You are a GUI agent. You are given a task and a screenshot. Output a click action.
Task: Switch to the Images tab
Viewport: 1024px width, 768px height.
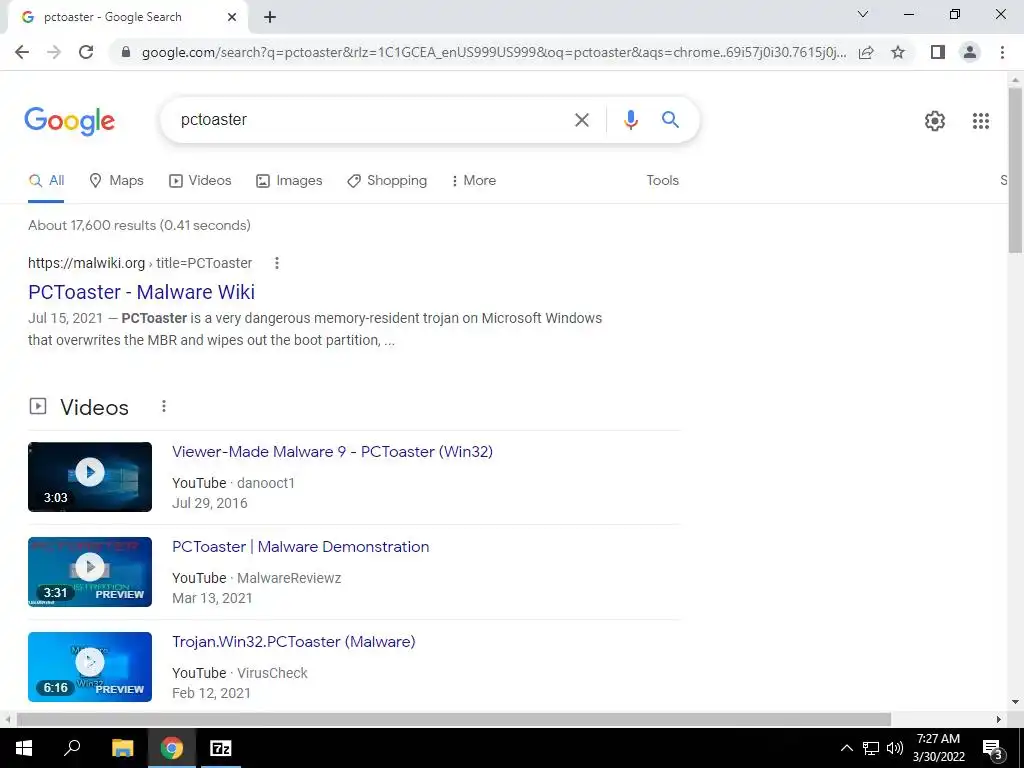pos(289,181)
